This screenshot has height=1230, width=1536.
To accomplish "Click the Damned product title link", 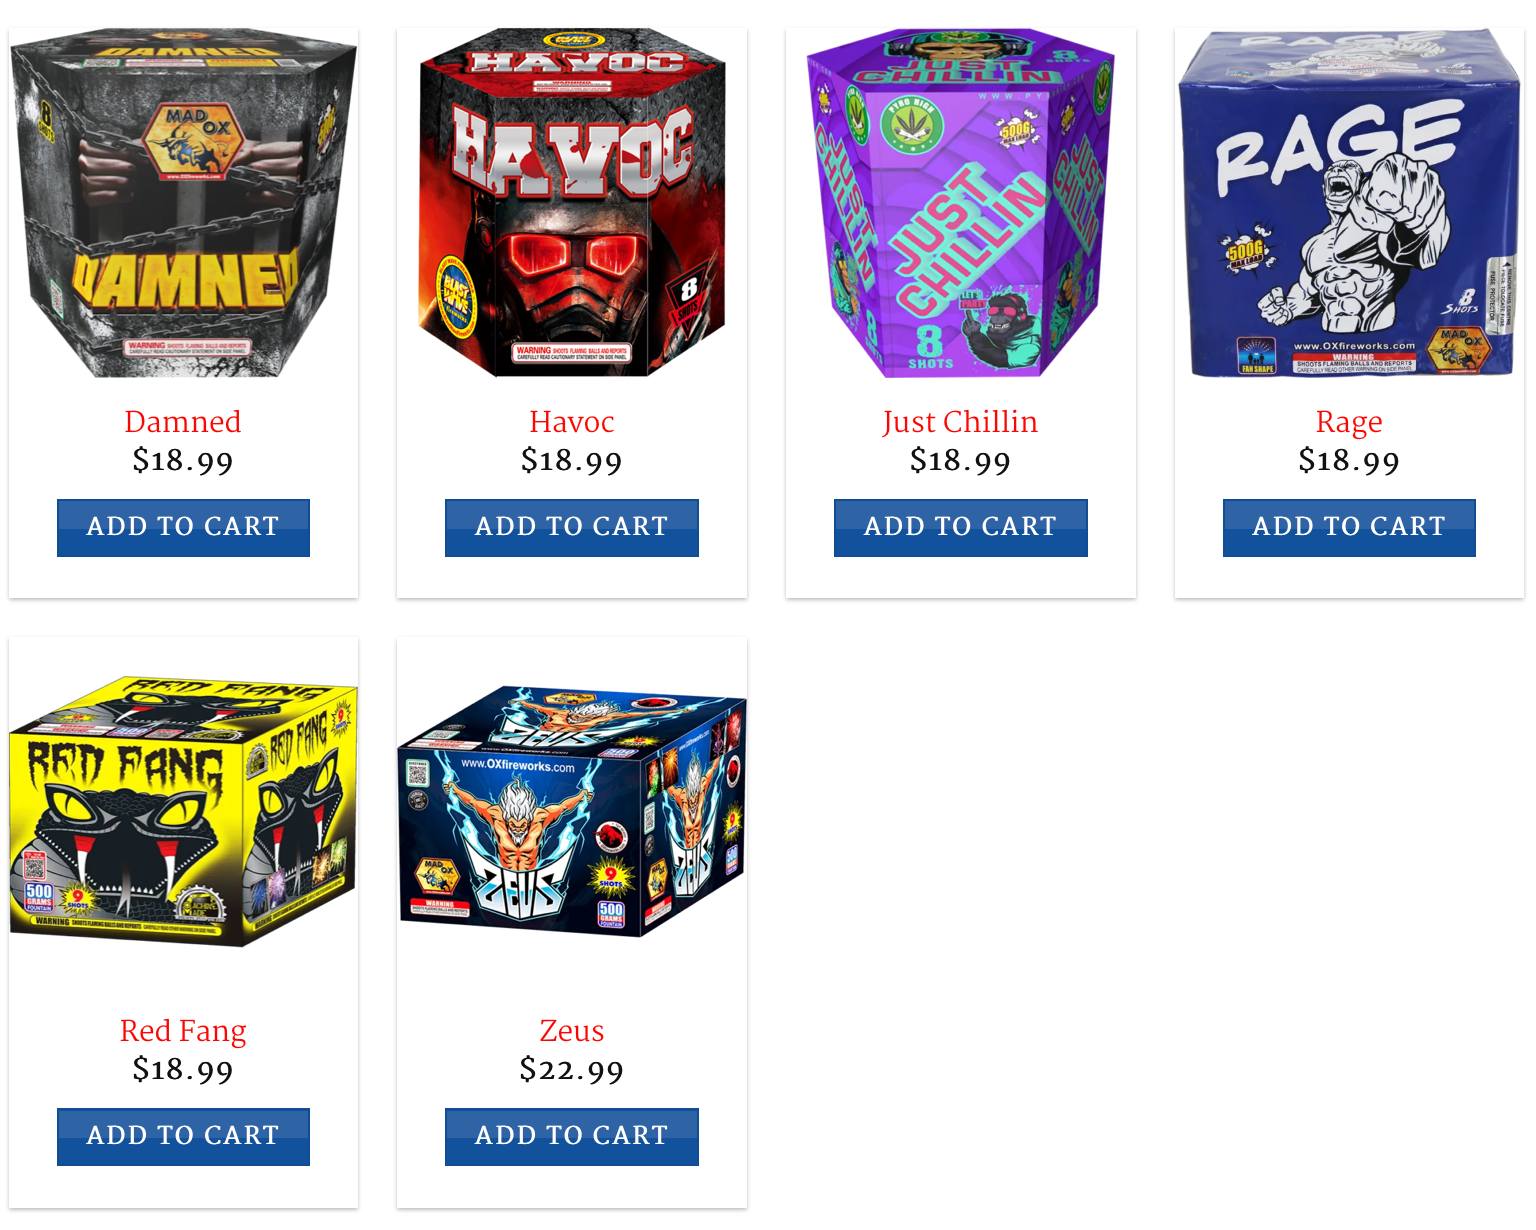I will point(183,421).
